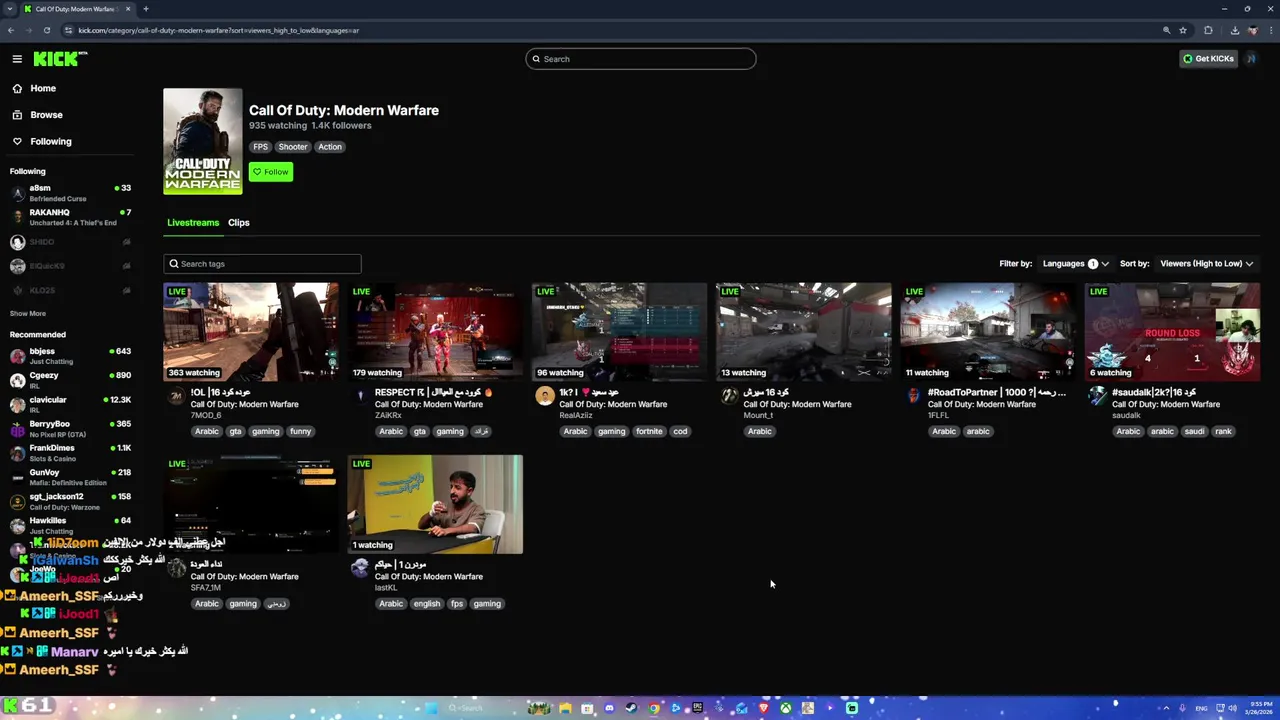Screen dimensions: 1280x720
Task: Expand Show More in Following list
Action: tap(27, 313)
